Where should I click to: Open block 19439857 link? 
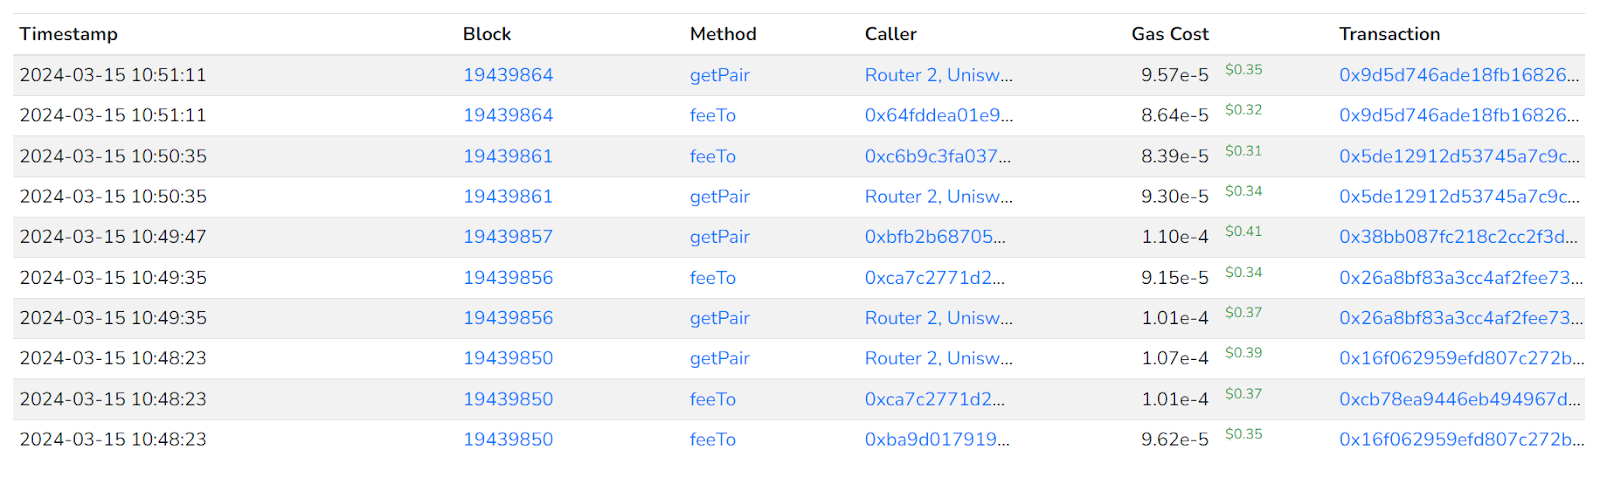point(508,237)
